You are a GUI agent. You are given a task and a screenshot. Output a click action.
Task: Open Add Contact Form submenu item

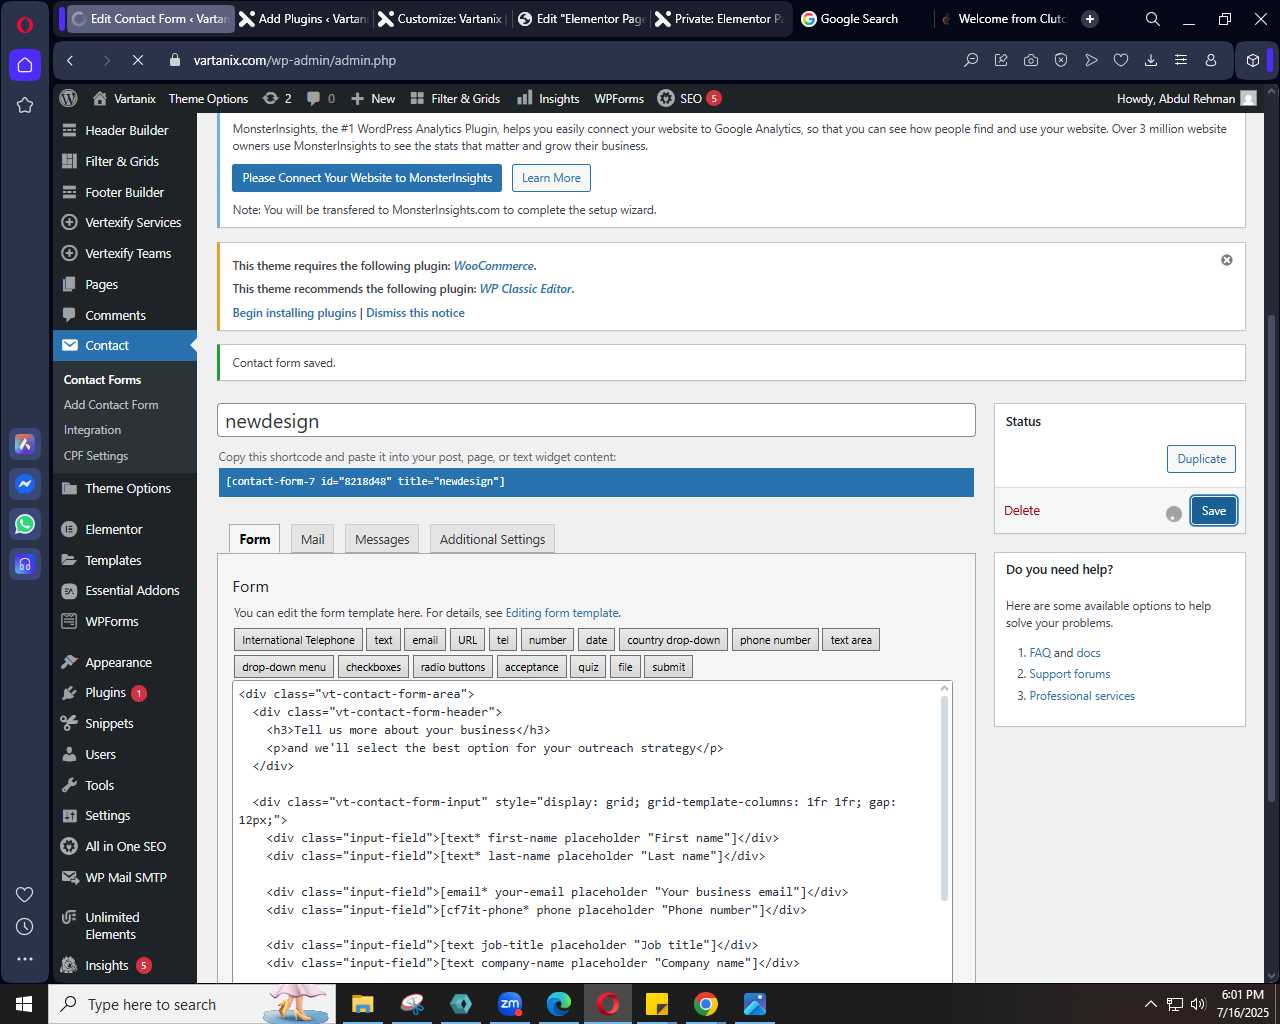tap(111, 405)
